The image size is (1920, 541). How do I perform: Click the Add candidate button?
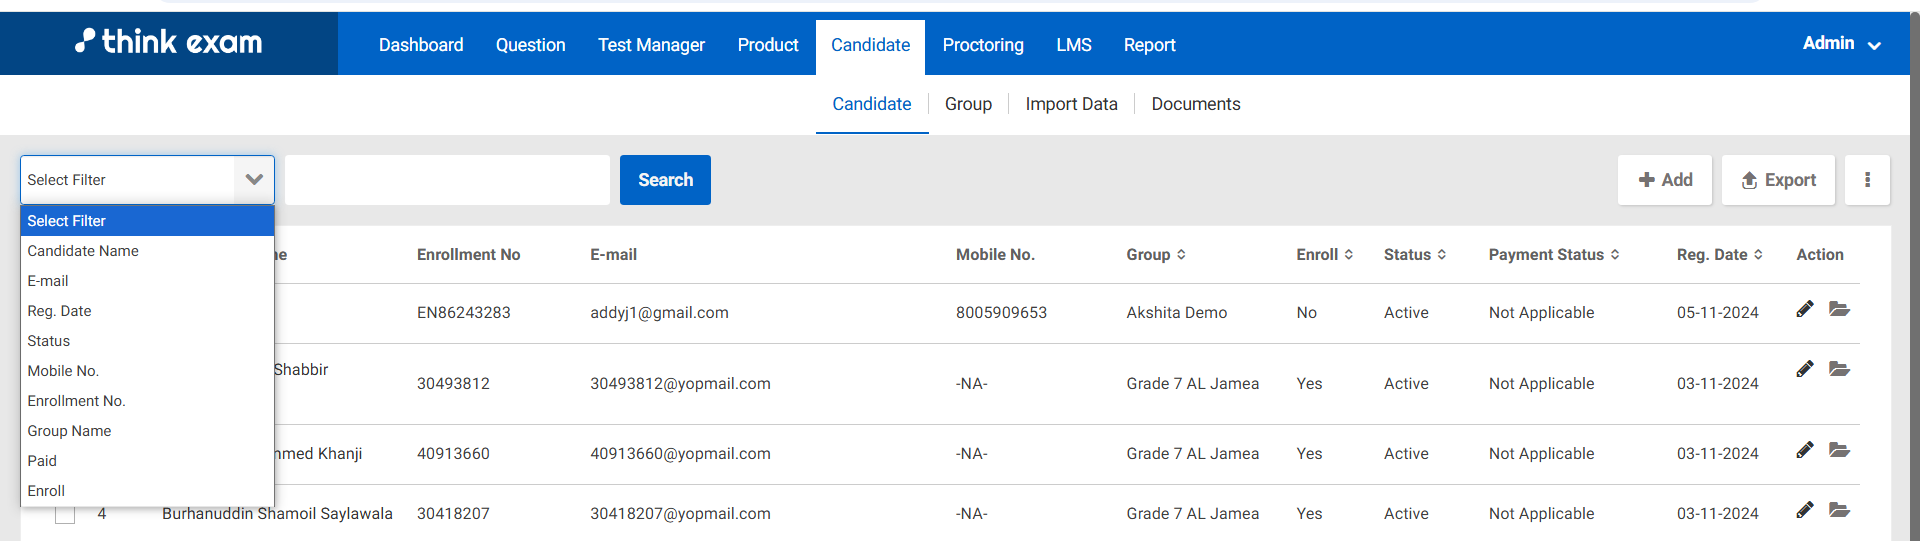click(1664, 180)
